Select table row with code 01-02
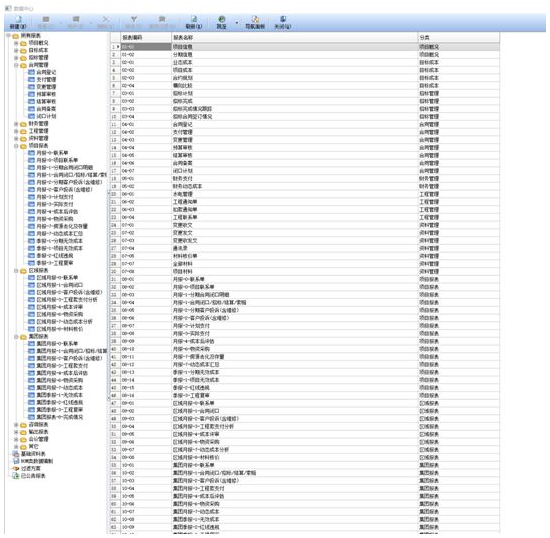 [305, 55]
